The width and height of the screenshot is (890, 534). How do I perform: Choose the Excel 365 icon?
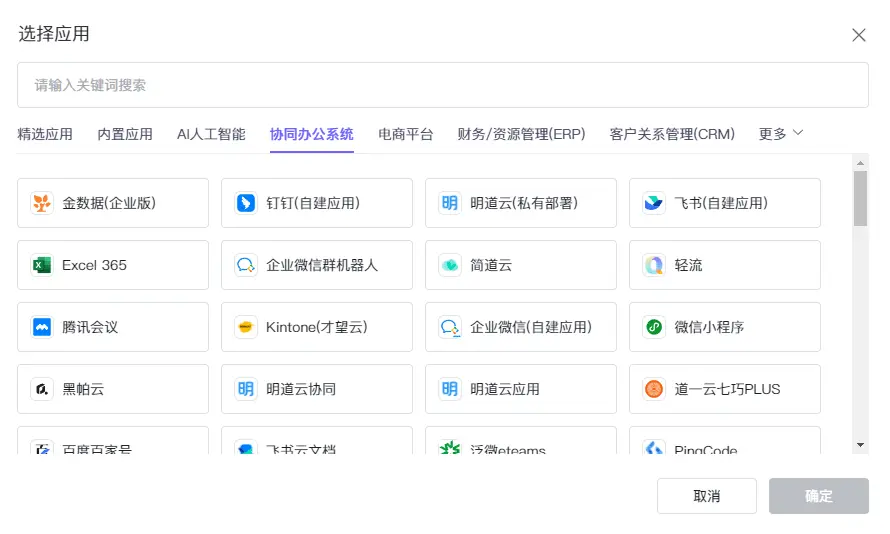pos(42,265)
